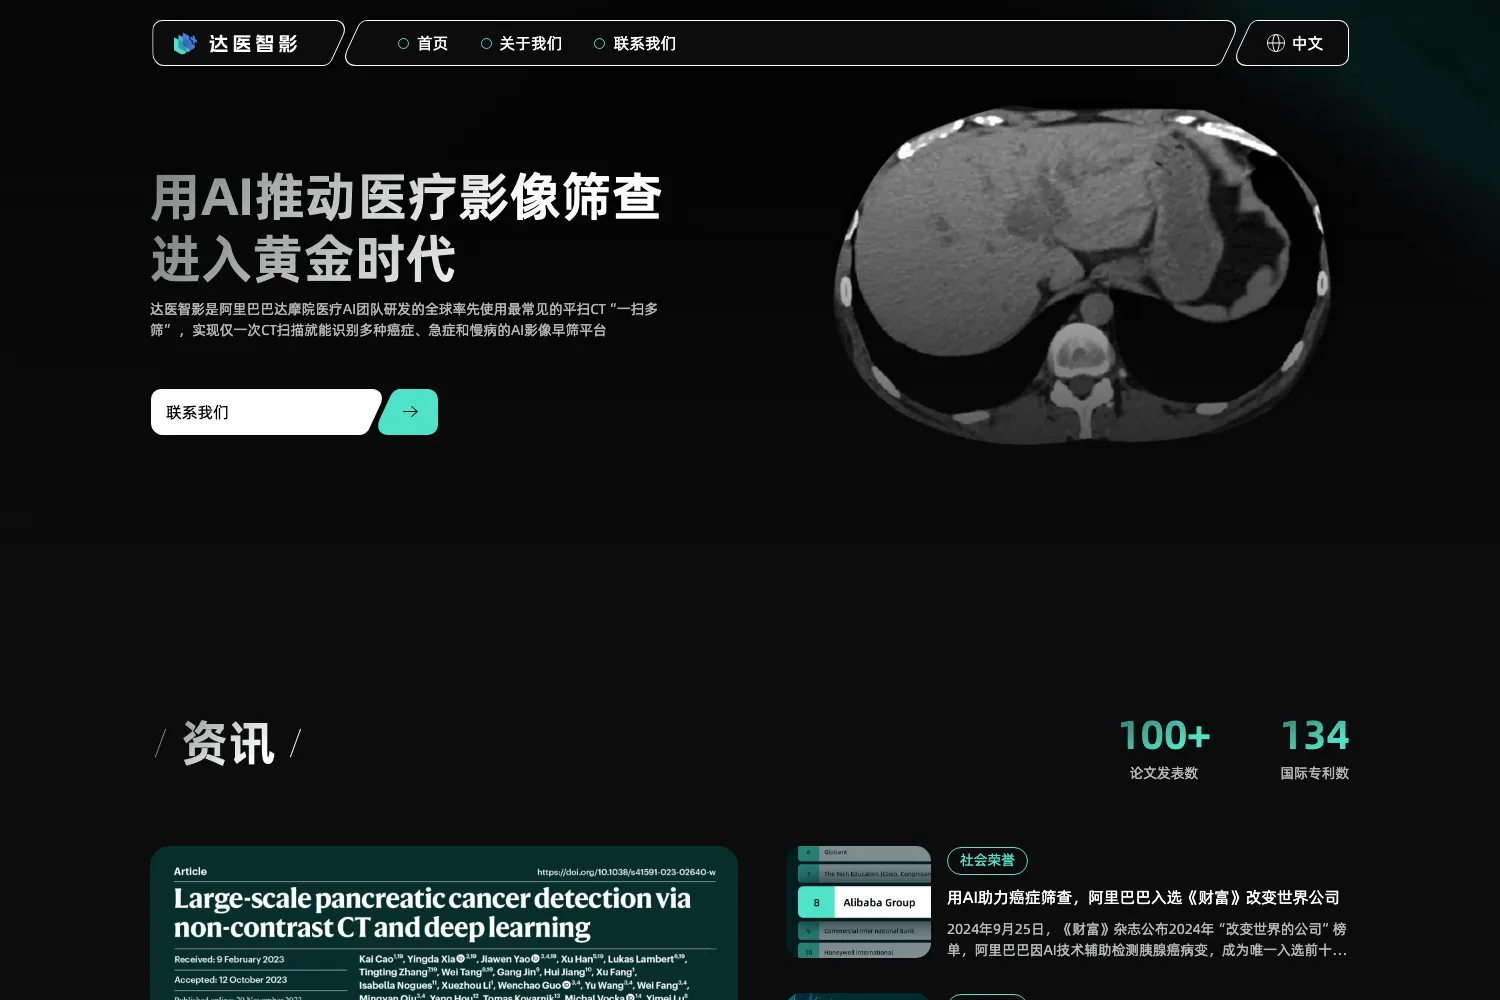Open news titled 用AI助力癌症筛查，阿里巴巴入选《财富》

point(1143,898)
